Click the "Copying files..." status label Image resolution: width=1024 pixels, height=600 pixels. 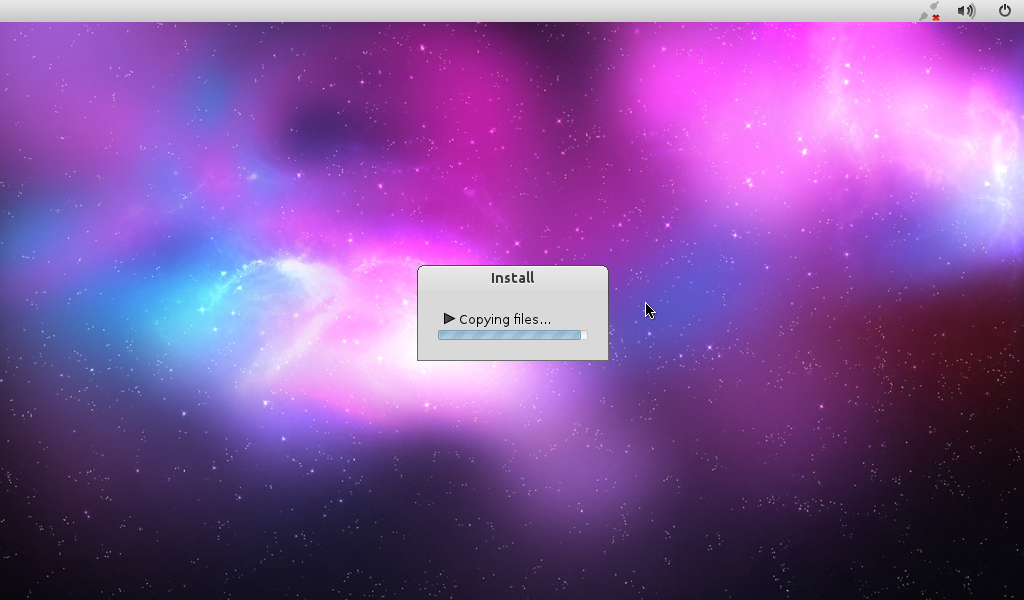(x=505, y=320)
